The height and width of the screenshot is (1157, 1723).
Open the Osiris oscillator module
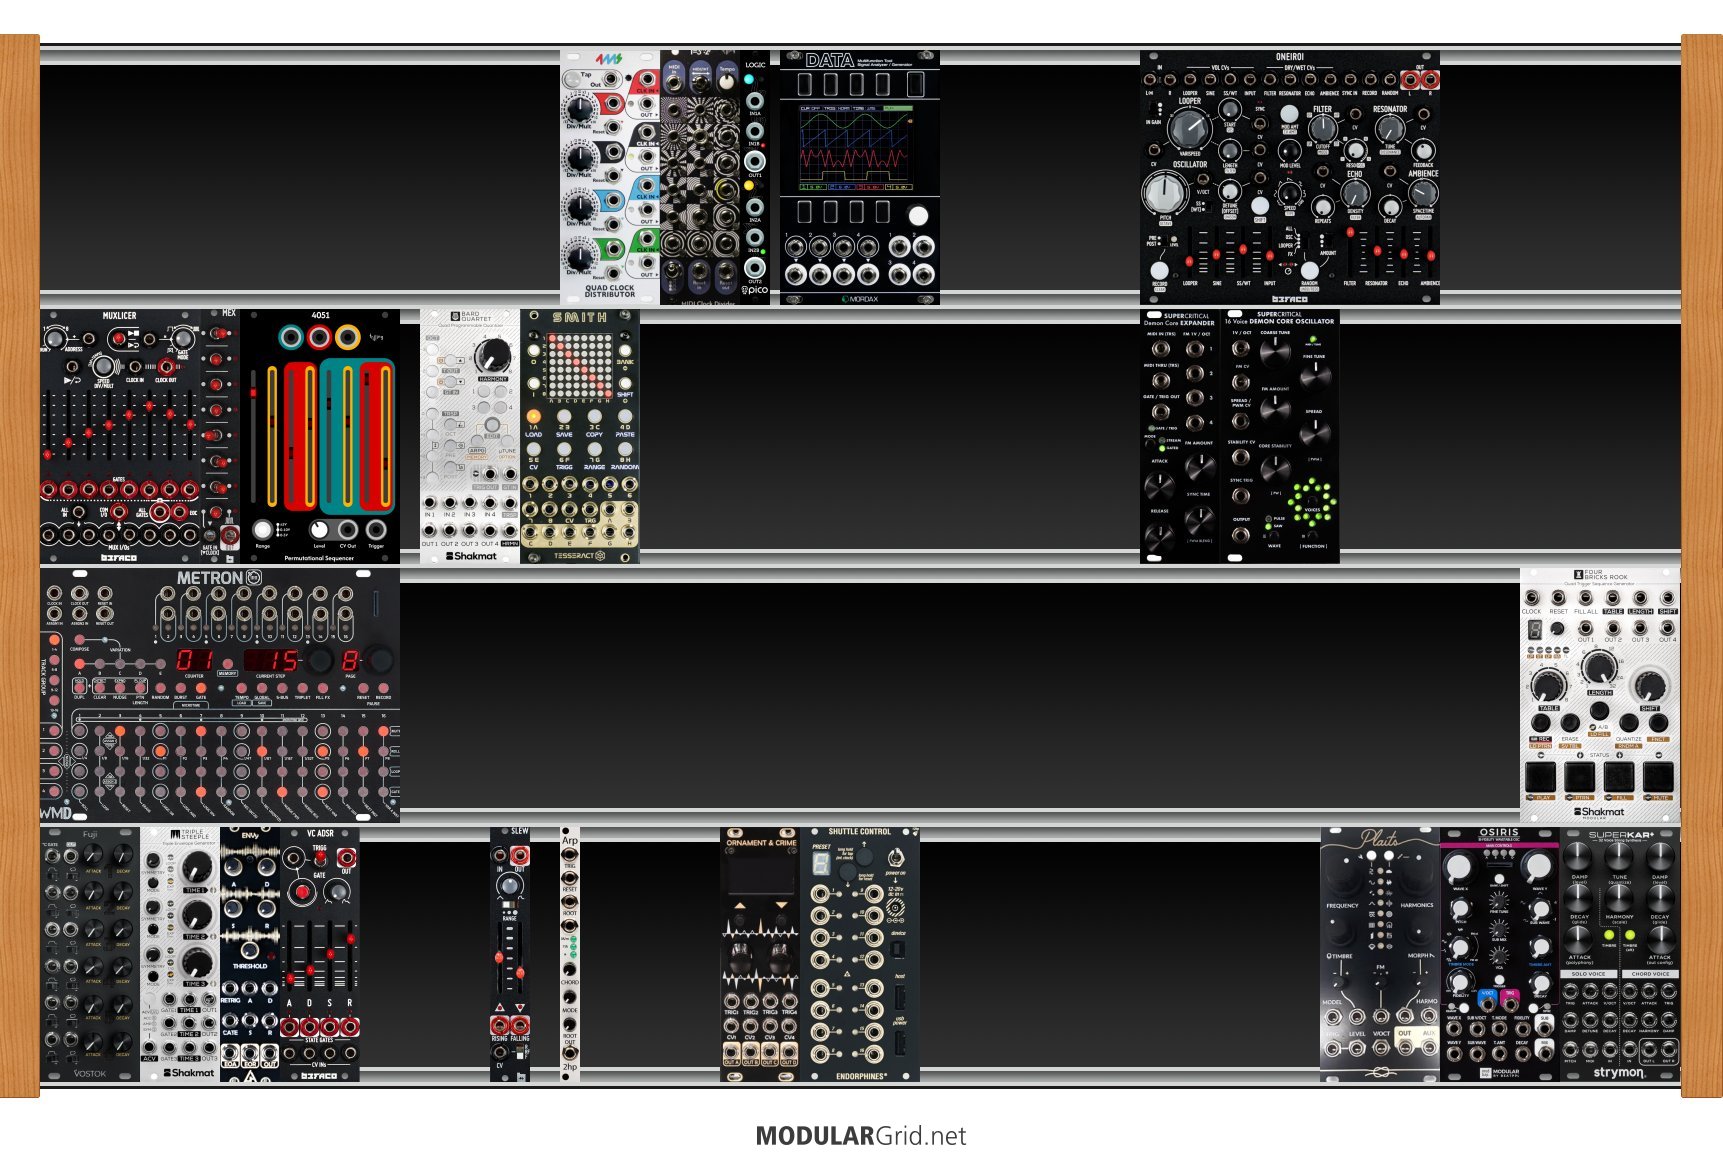tap(1500, 954)
